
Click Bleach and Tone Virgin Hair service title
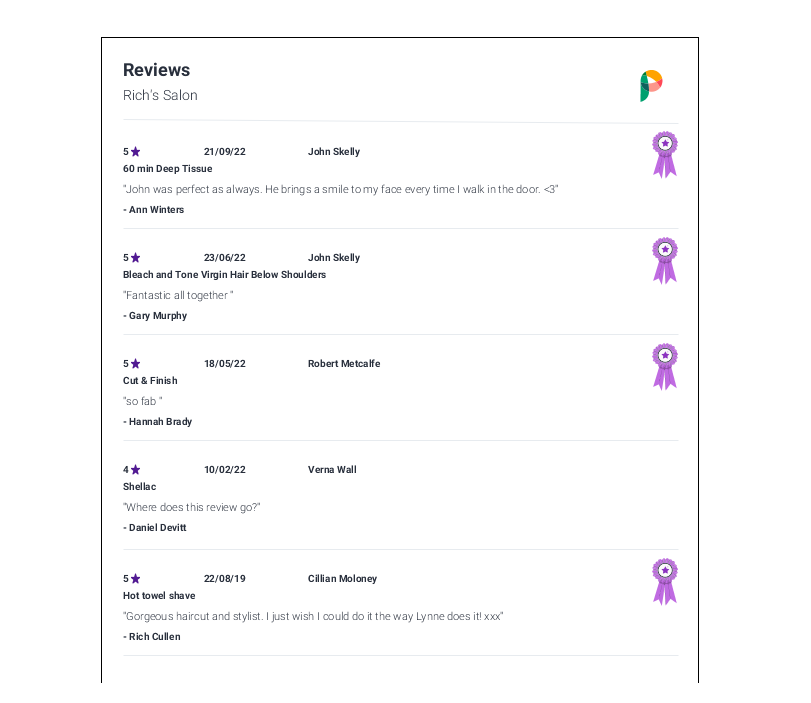(x=224, y=275)
